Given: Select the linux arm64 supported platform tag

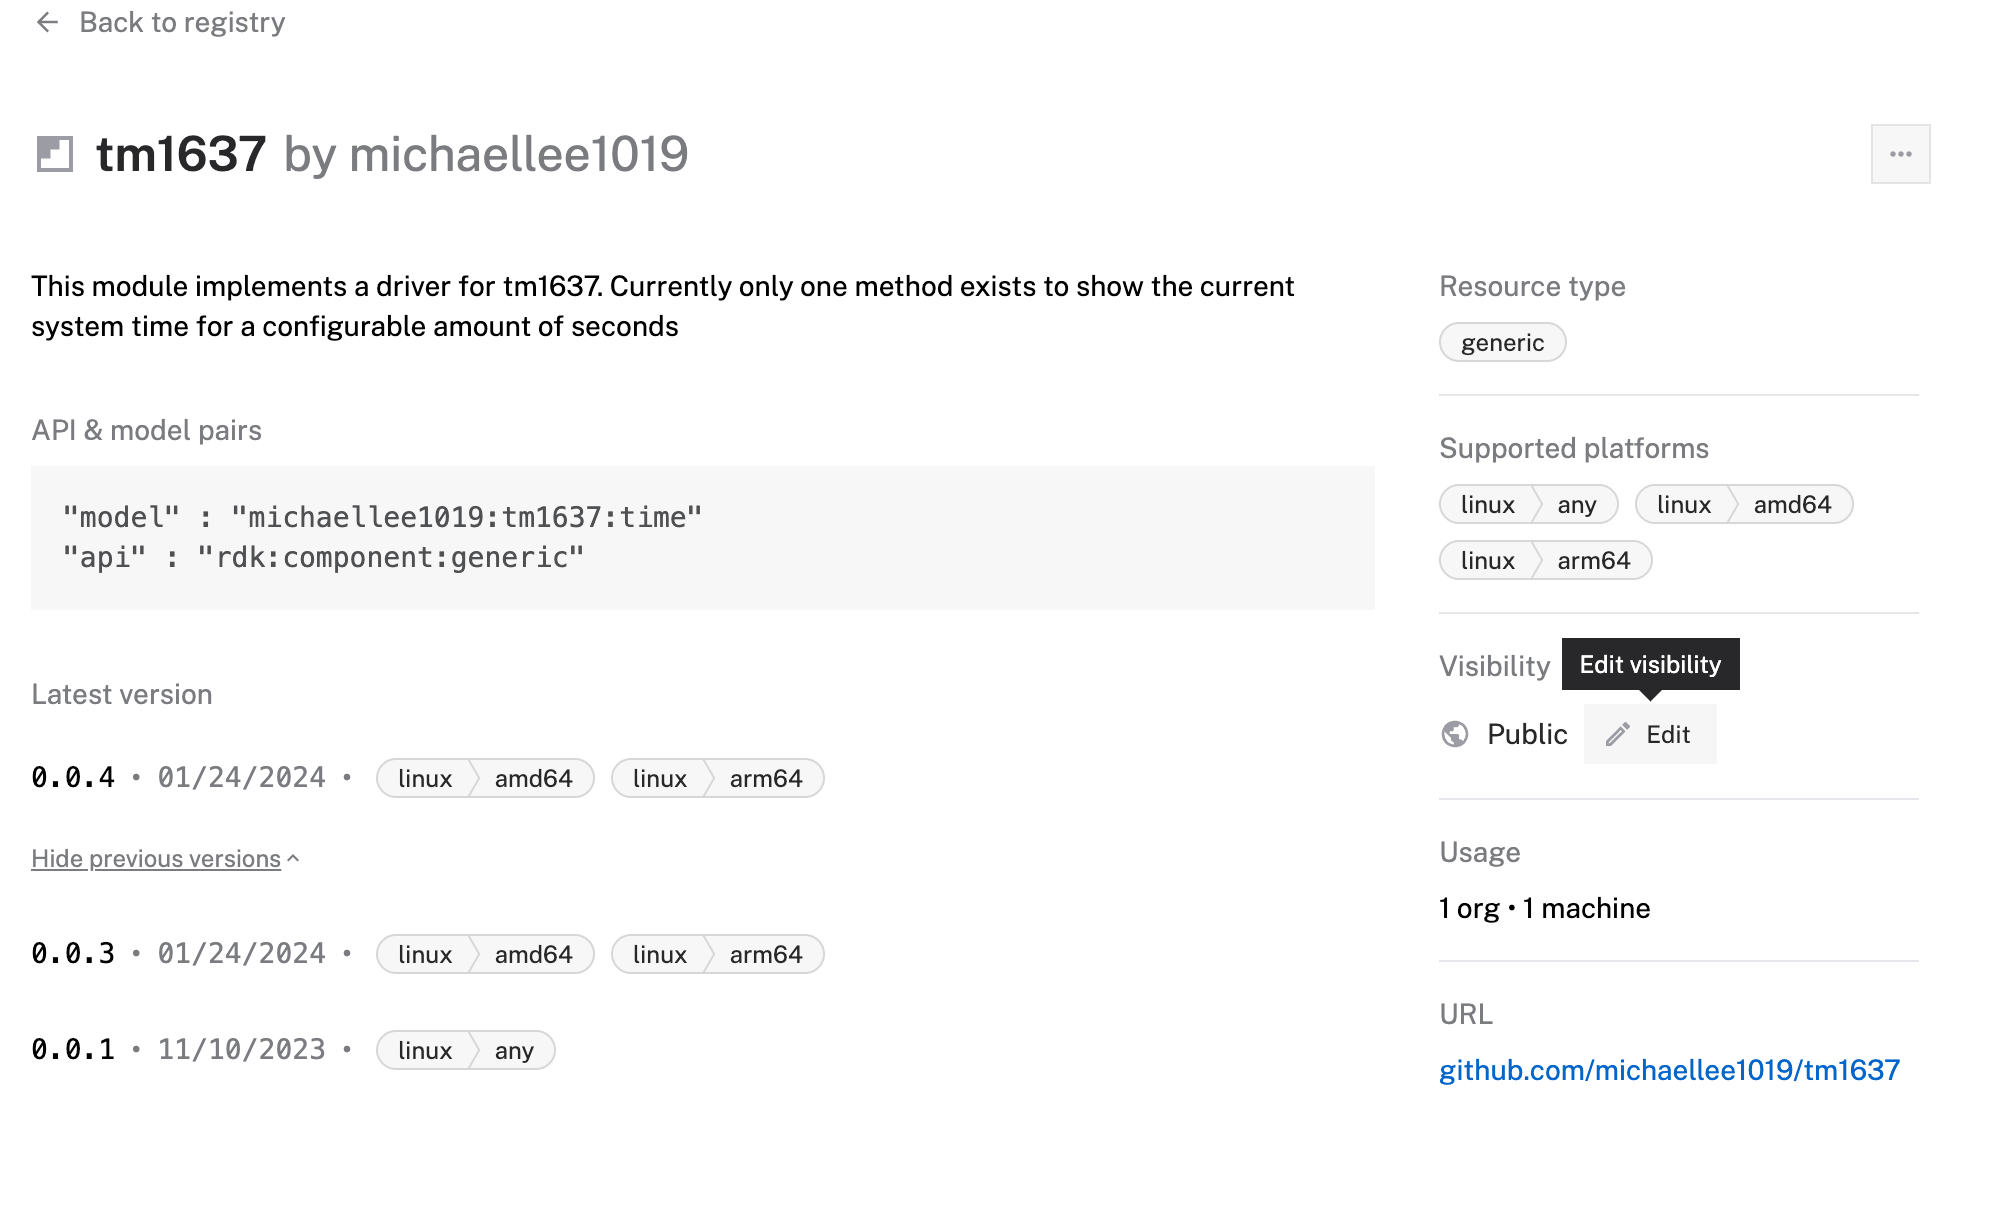Looking at the screenshot, I should [x=1545, y=561].
